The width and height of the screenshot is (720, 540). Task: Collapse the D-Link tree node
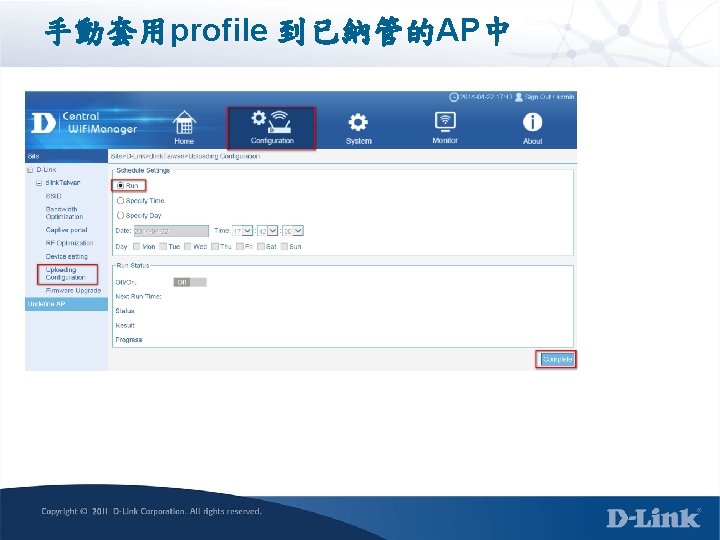pos(30,170)
